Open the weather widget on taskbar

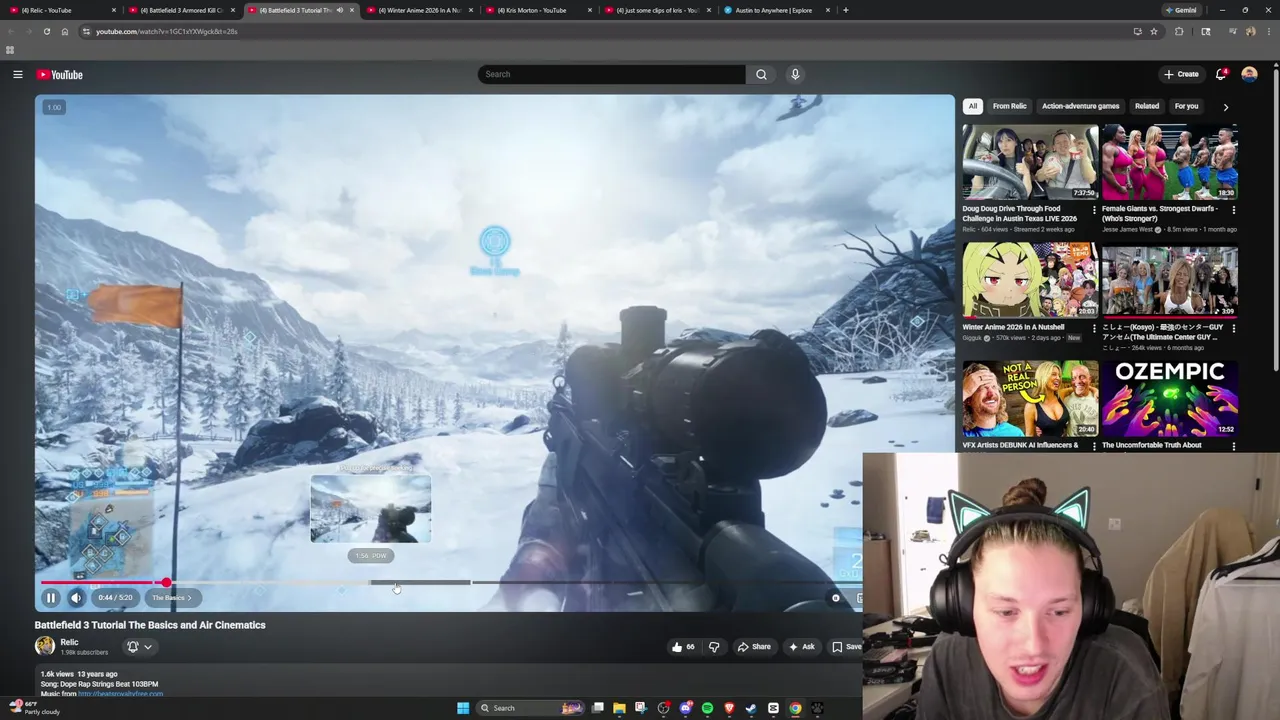pyautogui.click(x=35, y=708)
